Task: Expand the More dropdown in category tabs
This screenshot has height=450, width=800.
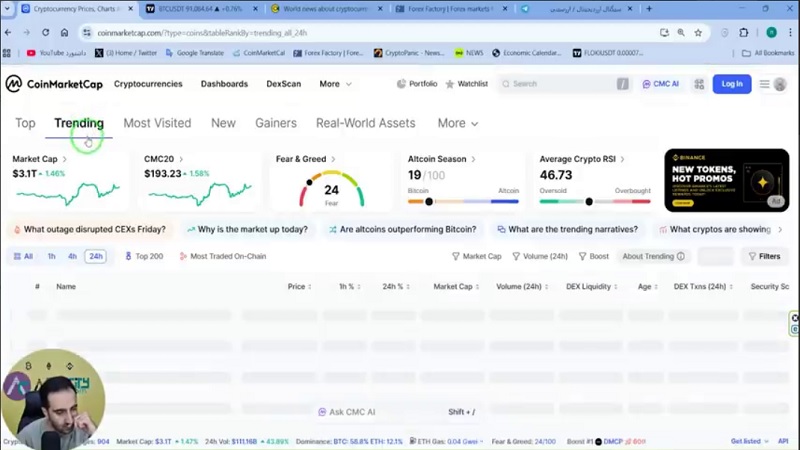Action: pyautogui.click(x=457, y=123)
